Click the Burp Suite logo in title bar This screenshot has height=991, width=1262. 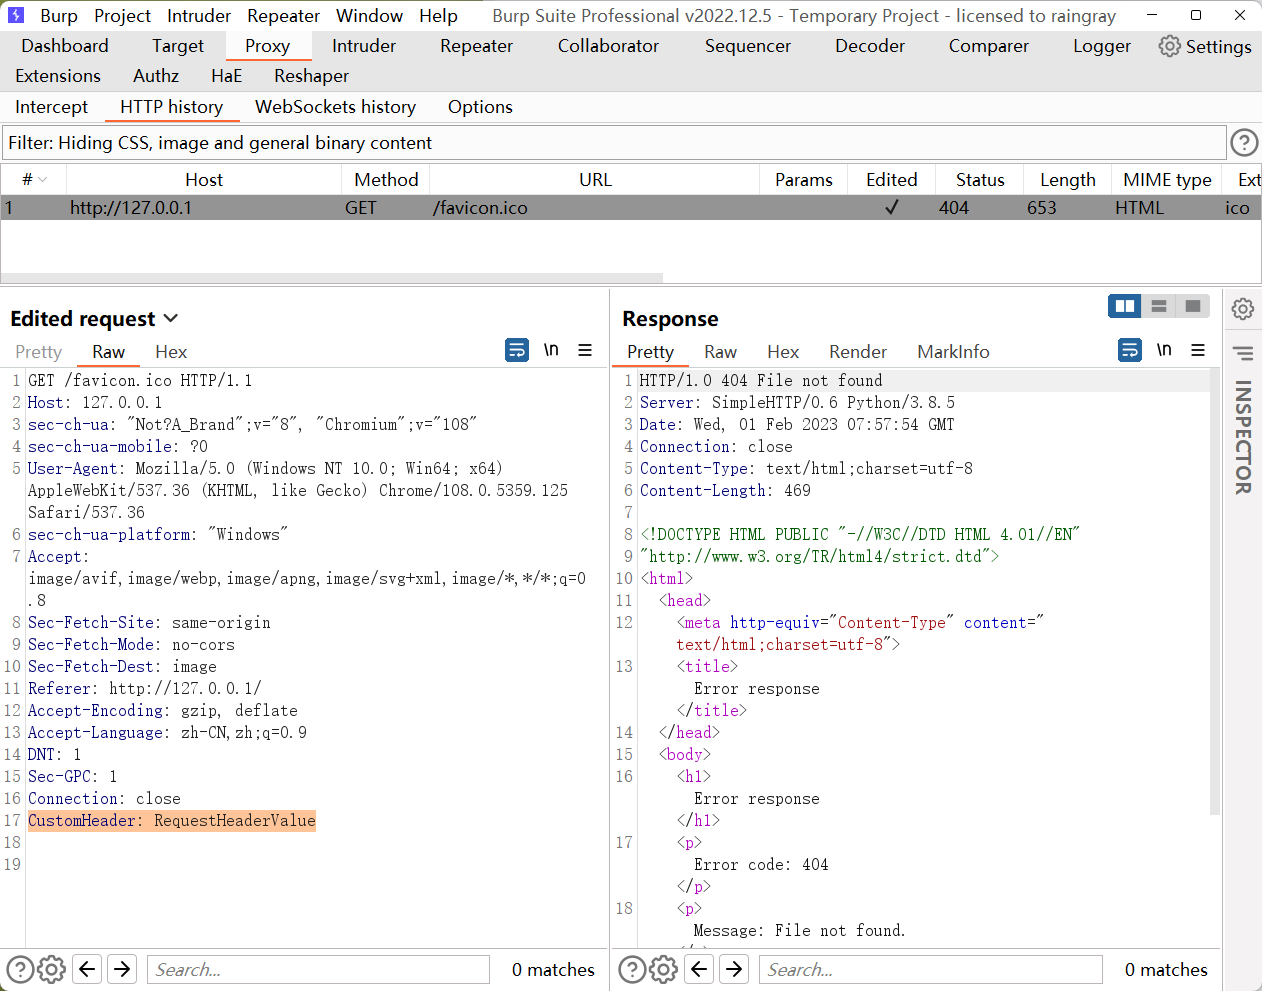[x=16, y=15]
